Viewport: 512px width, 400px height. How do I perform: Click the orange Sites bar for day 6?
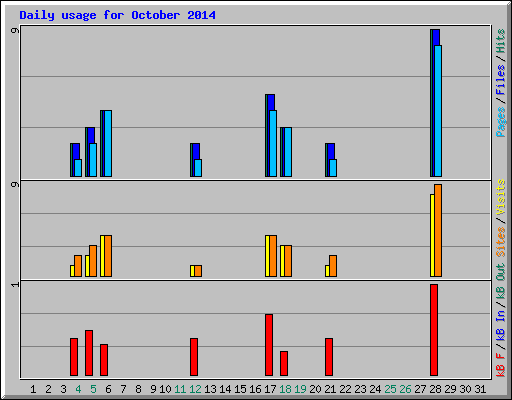tap(108, 256)
